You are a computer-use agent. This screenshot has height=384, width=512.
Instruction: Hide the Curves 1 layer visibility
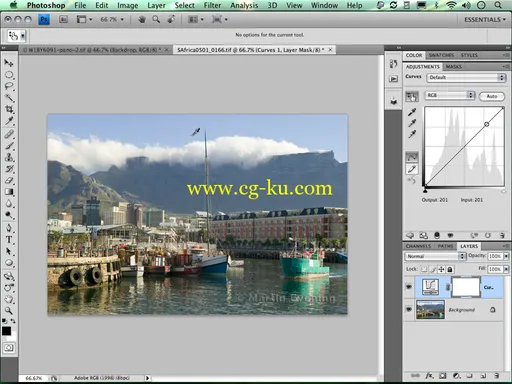(409, 287)
